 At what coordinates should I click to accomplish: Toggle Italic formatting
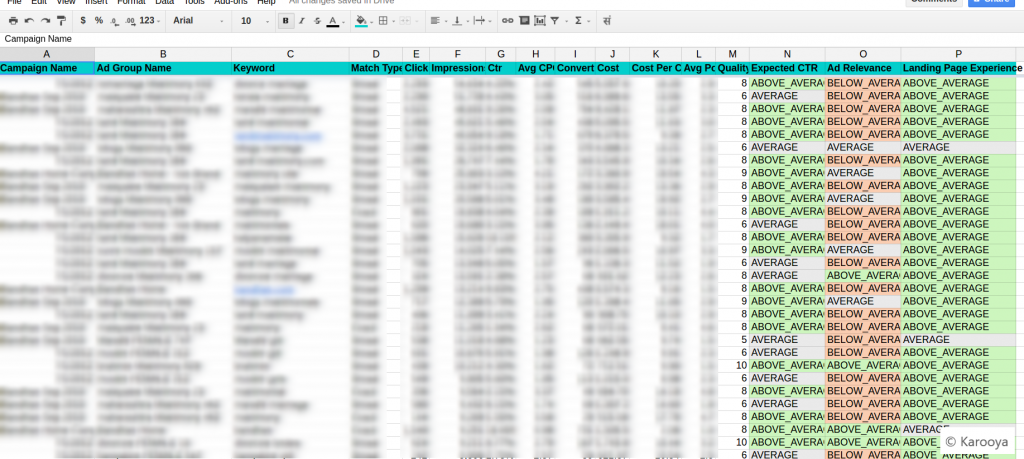coord(302,21)
